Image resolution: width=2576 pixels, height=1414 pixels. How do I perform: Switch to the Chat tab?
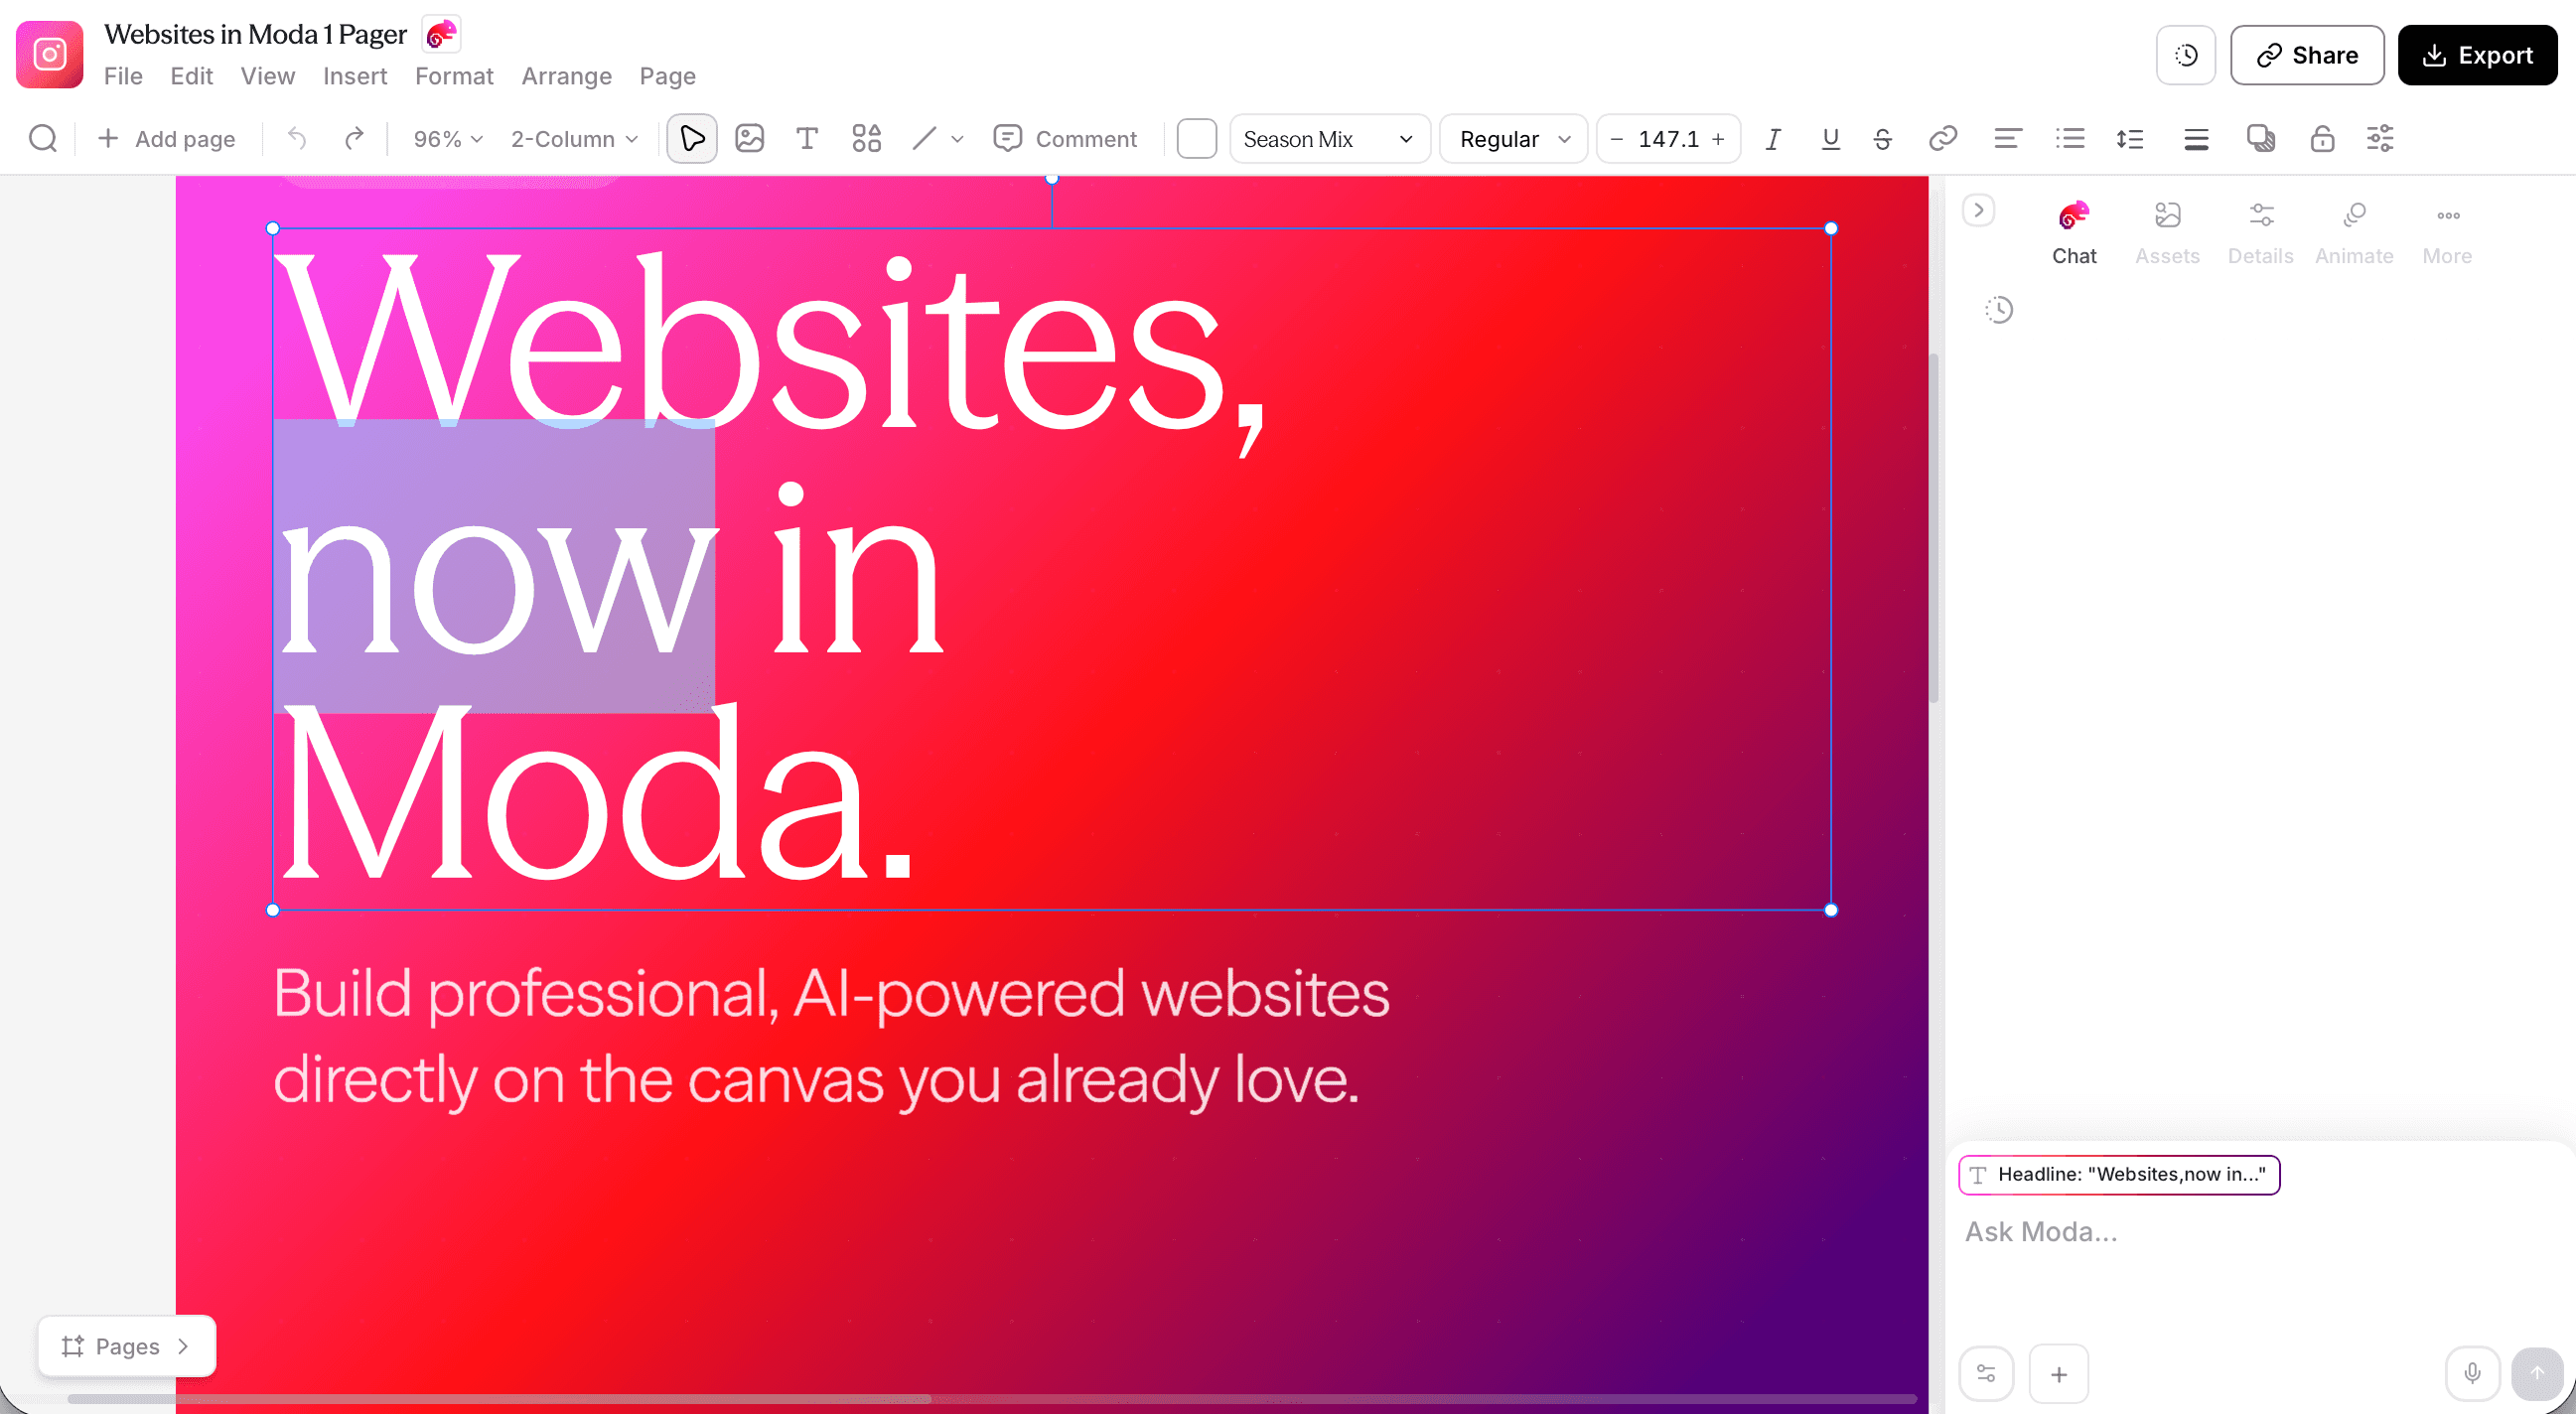pyautogui.click(x=2074, y=232)
